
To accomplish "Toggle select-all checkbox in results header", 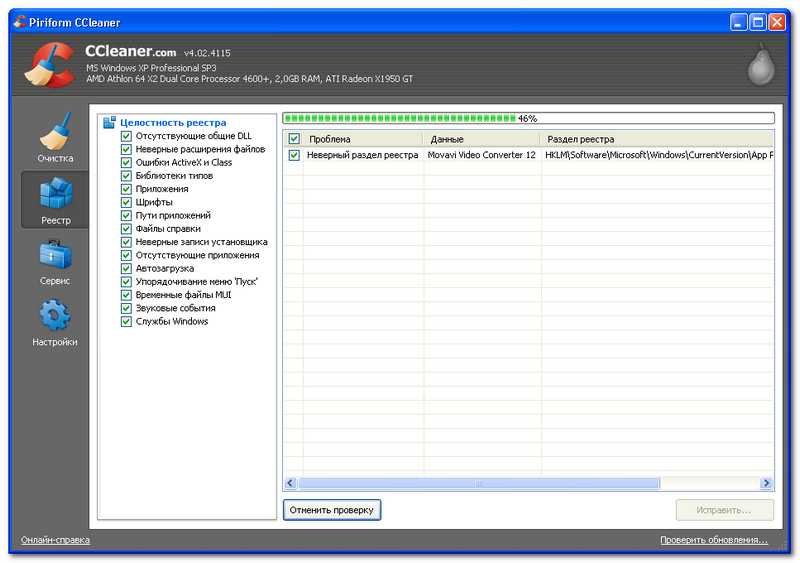I will (x=294, y=139).
